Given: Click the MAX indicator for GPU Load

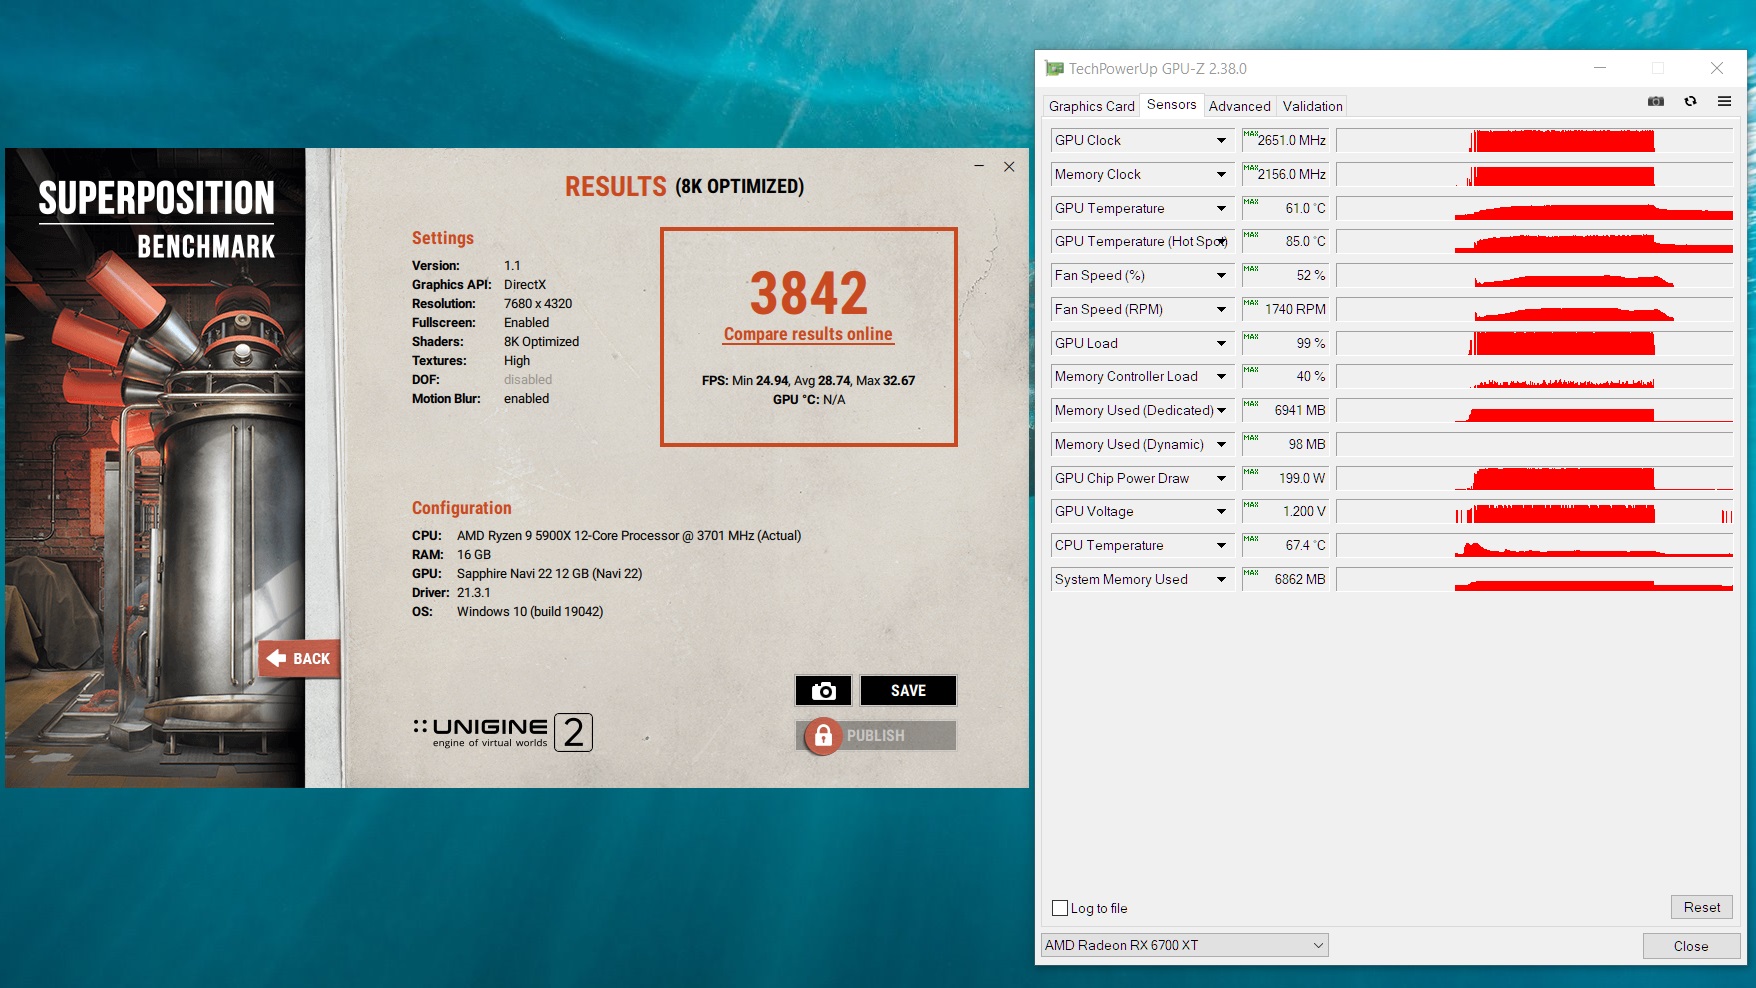Looking at the screenshot, I should click(x=1251, y=336).
